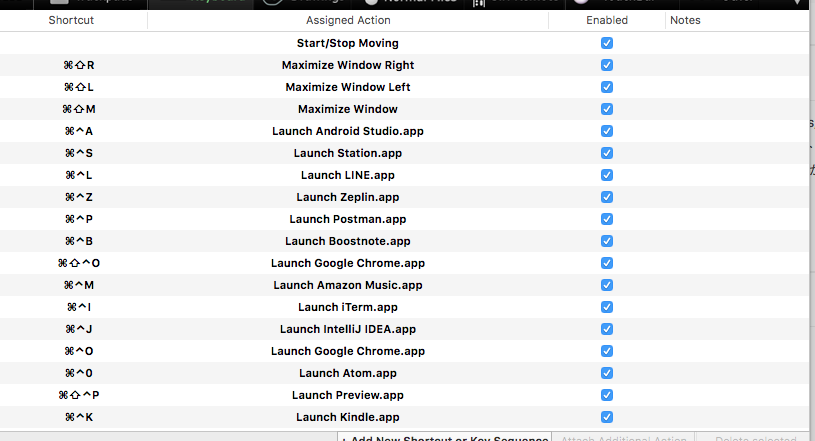
Task: Select Launch LINE.app action
Action: click(x=348, y=175)
